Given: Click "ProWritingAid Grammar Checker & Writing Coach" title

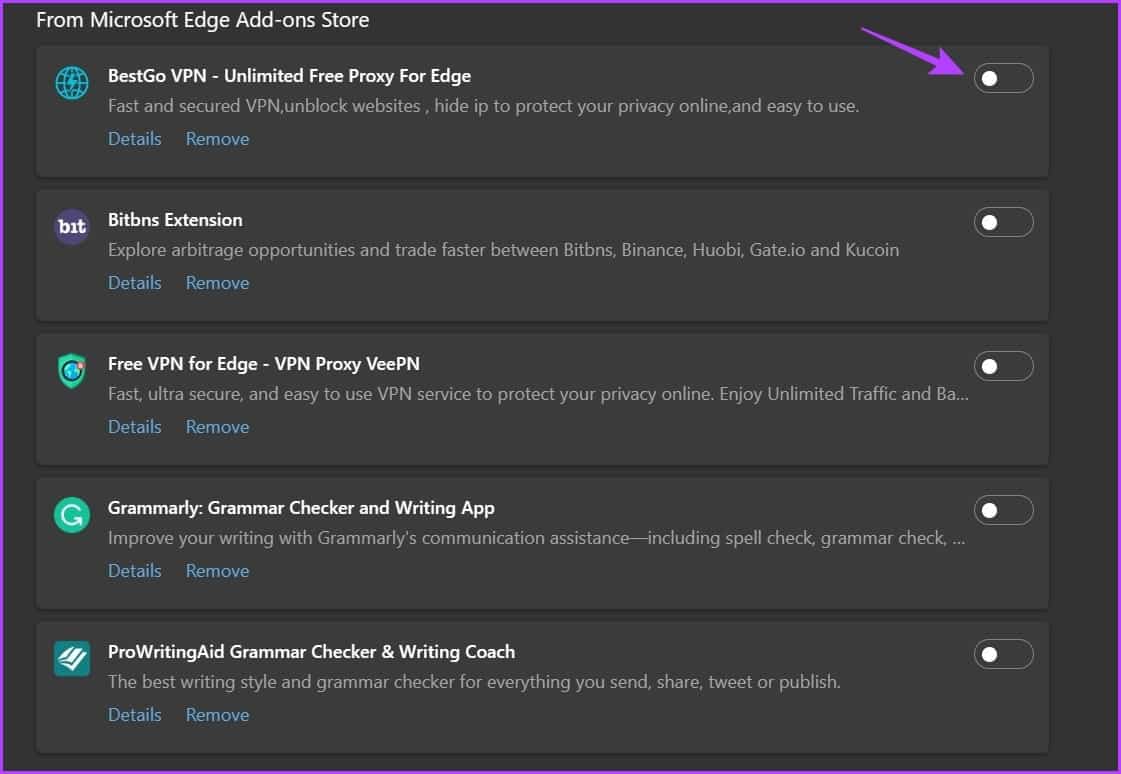Looking at the screenshot, I should coord(312,652).
